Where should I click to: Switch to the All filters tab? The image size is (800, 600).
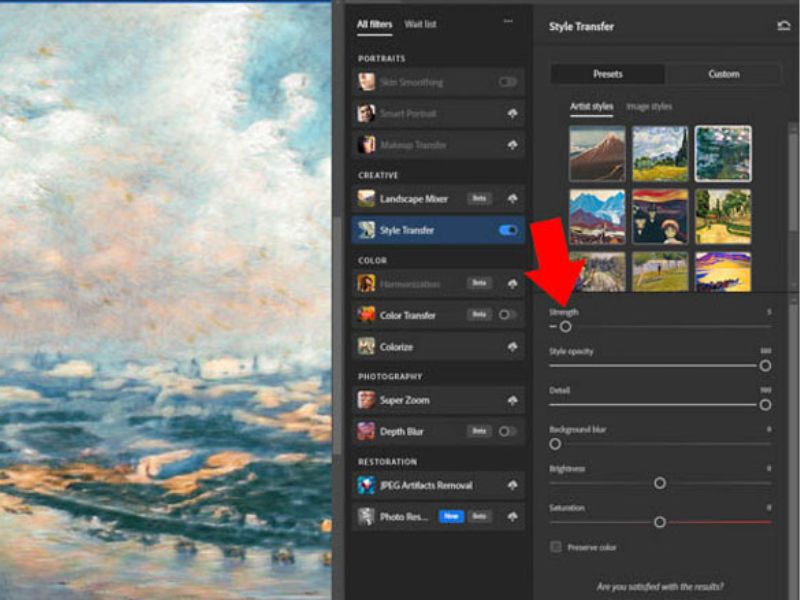(x=374, y=24)
